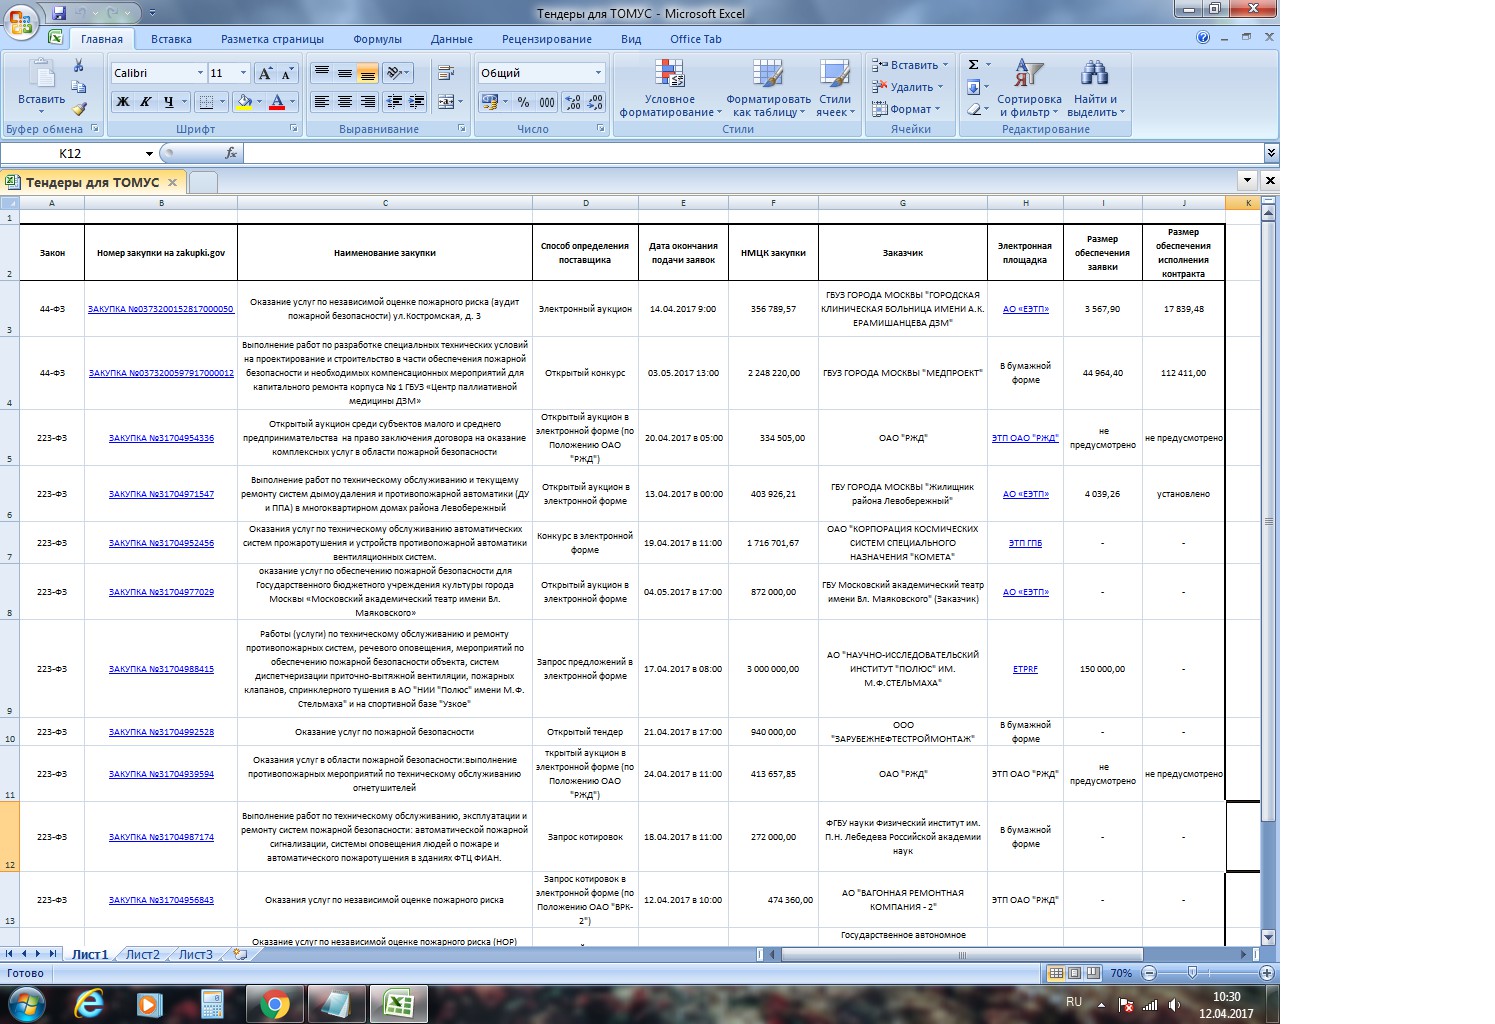Switch to Normal view in status bar
The width and height of the screenshot is (1495, 1024).
1056,973
